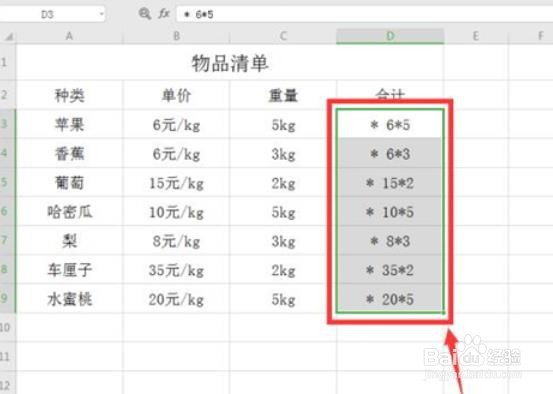Click the cell 哈密瓜
Image resolution: width=553 pixels, height=394 pixels.
coord(69,212)
